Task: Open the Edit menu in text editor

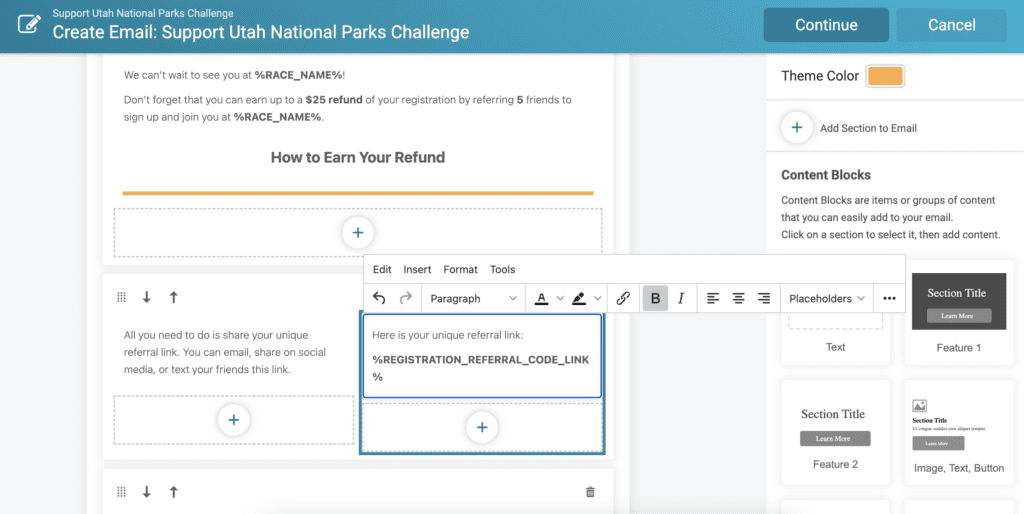Action: tap(382, 269)
